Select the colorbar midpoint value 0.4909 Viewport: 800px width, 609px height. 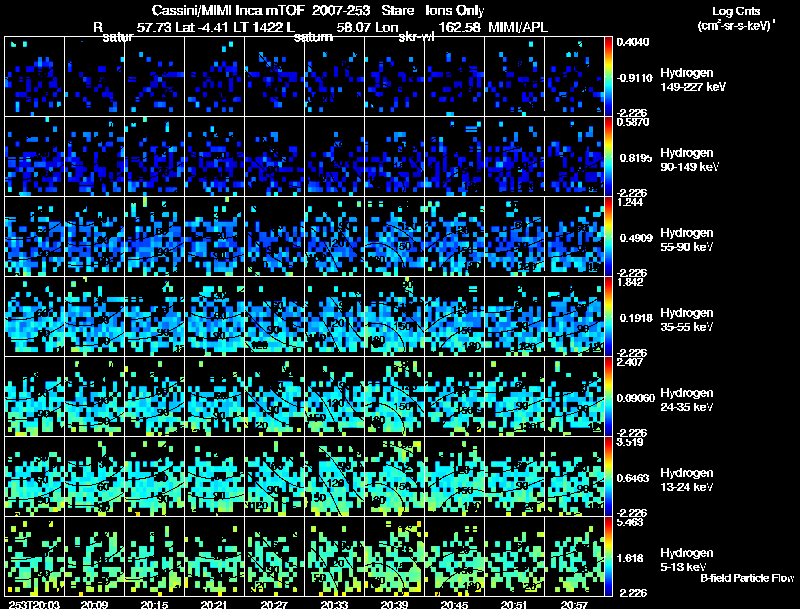[636, 238]
